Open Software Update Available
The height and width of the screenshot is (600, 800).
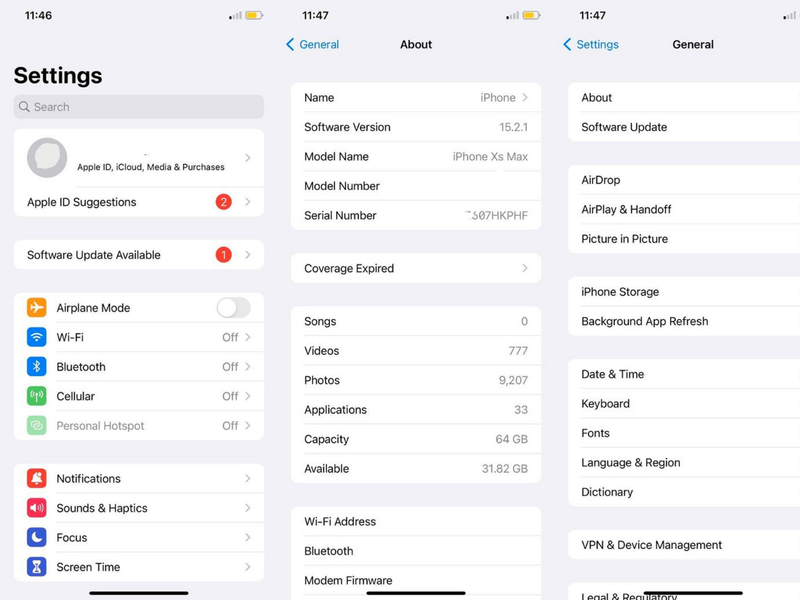[139, 255]
